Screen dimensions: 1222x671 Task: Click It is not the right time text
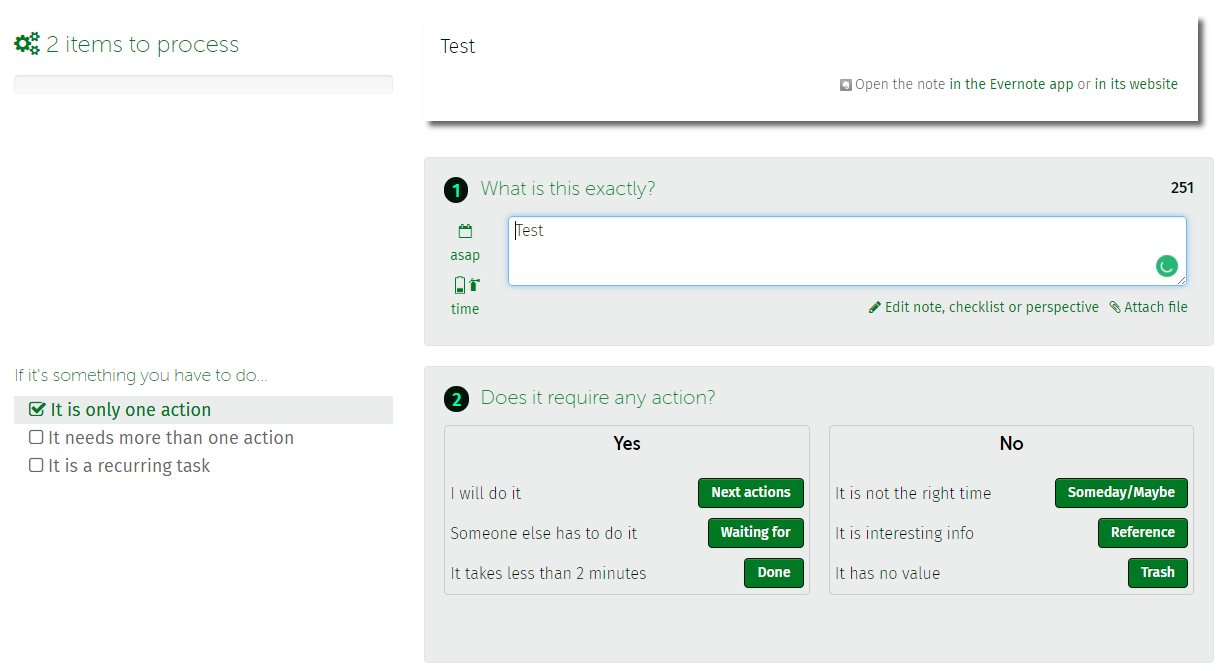[x=913, y=493]
